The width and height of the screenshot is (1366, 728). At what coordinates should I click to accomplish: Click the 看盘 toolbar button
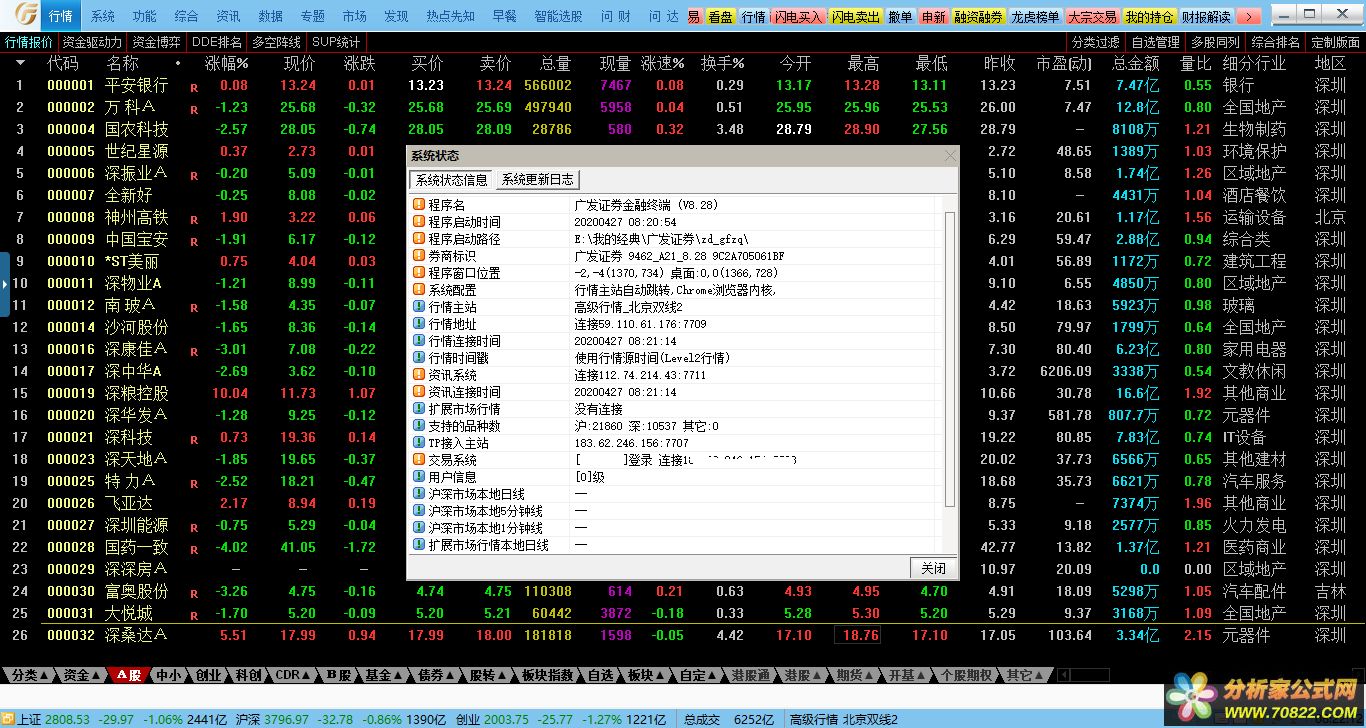[720, 17]
